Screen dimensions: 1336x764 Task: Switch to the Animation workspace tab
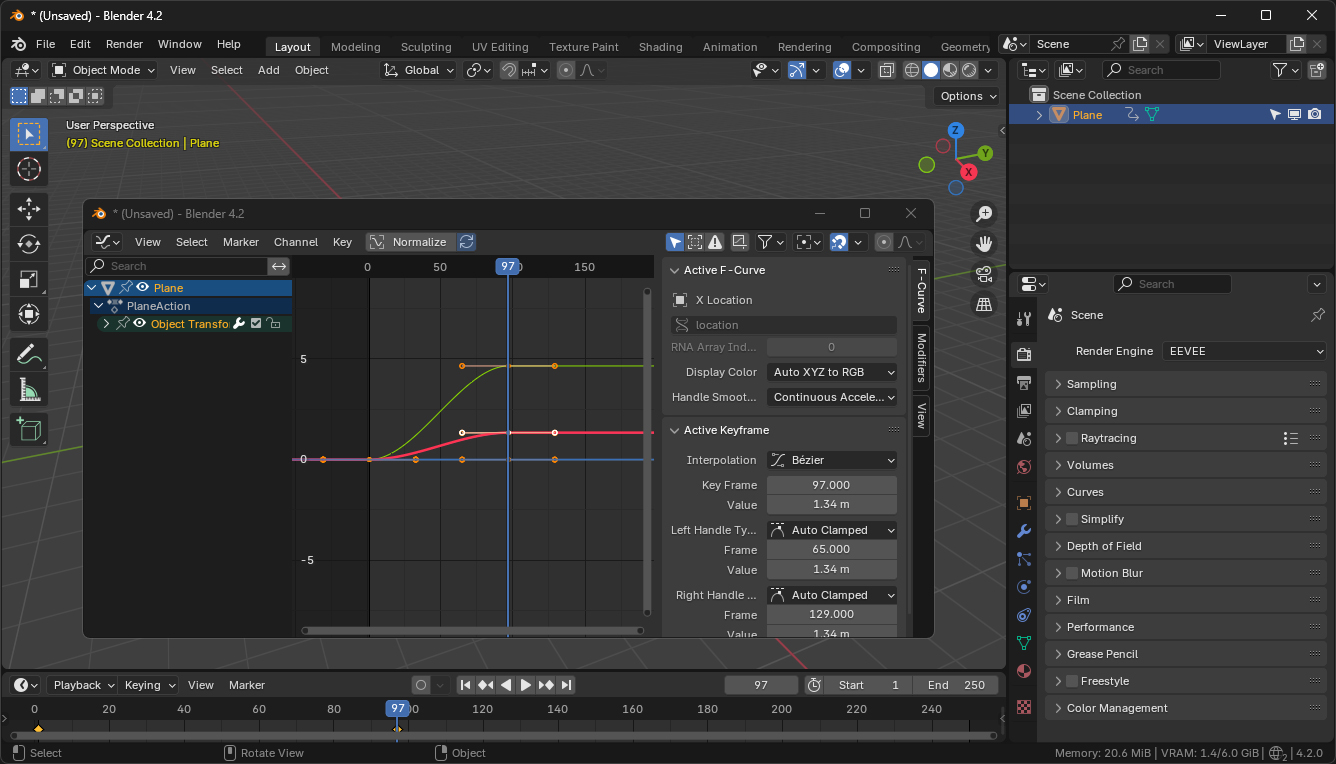(x=730, y=47)
